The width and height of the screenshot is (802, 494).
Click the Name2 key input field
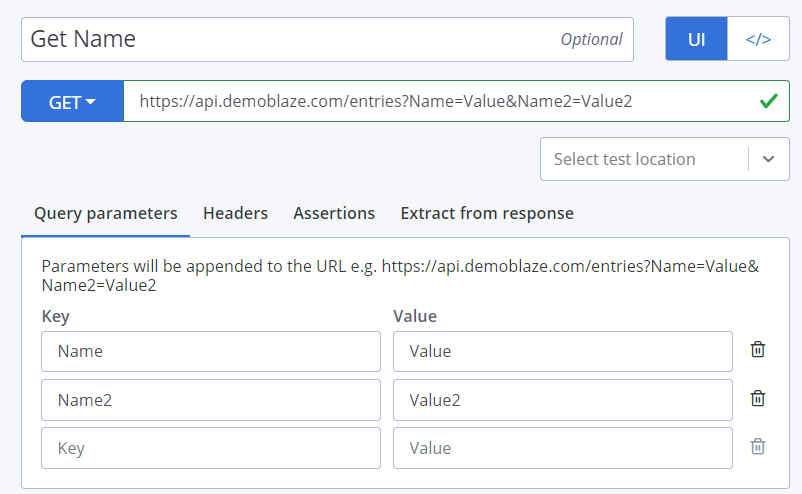[211, 400]
